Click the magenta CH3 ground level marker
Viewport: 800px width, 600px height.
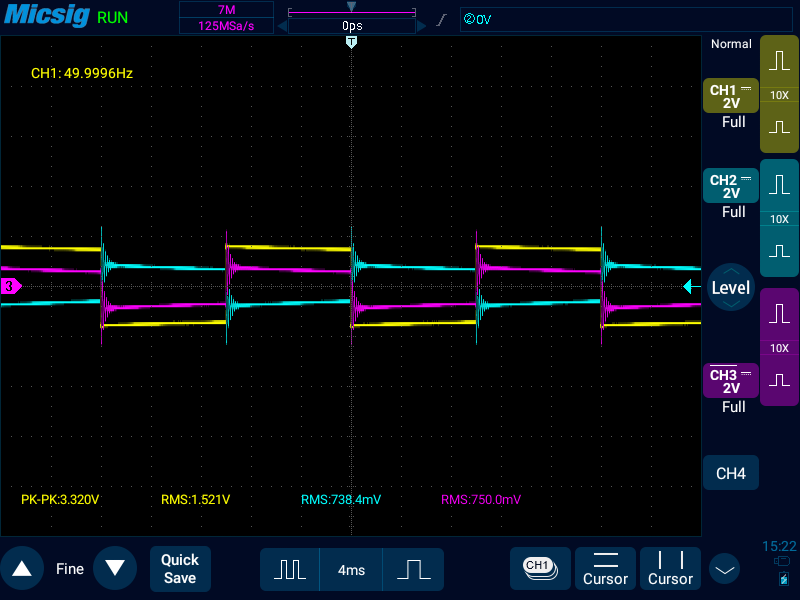click(x=10, y=287)
